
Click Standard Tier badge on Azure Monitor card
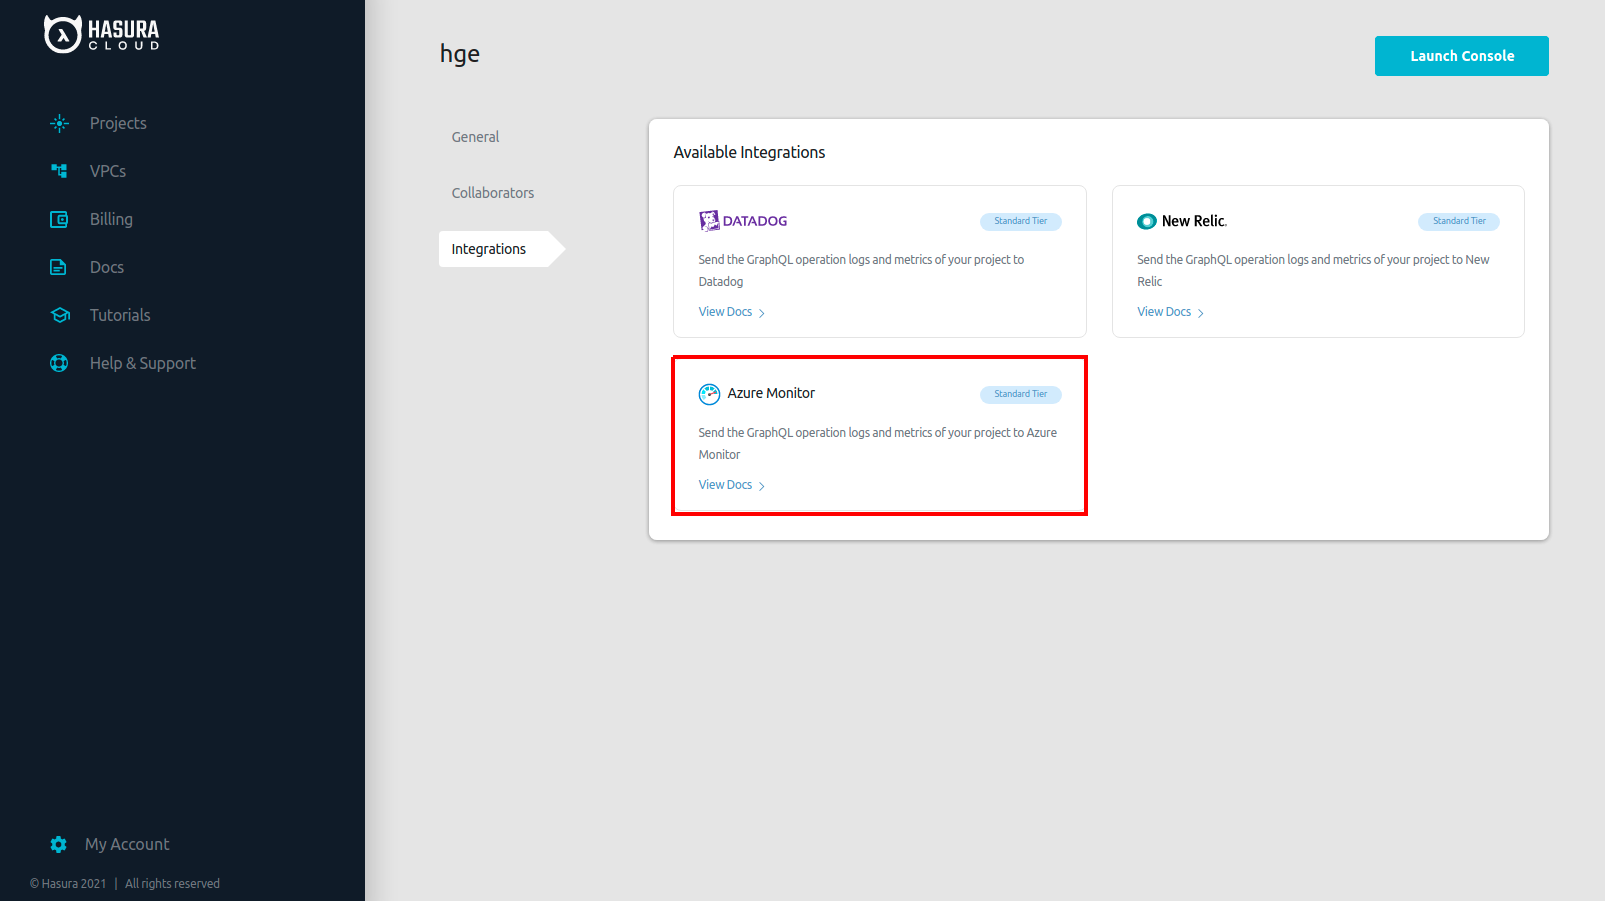[1020, 394]
